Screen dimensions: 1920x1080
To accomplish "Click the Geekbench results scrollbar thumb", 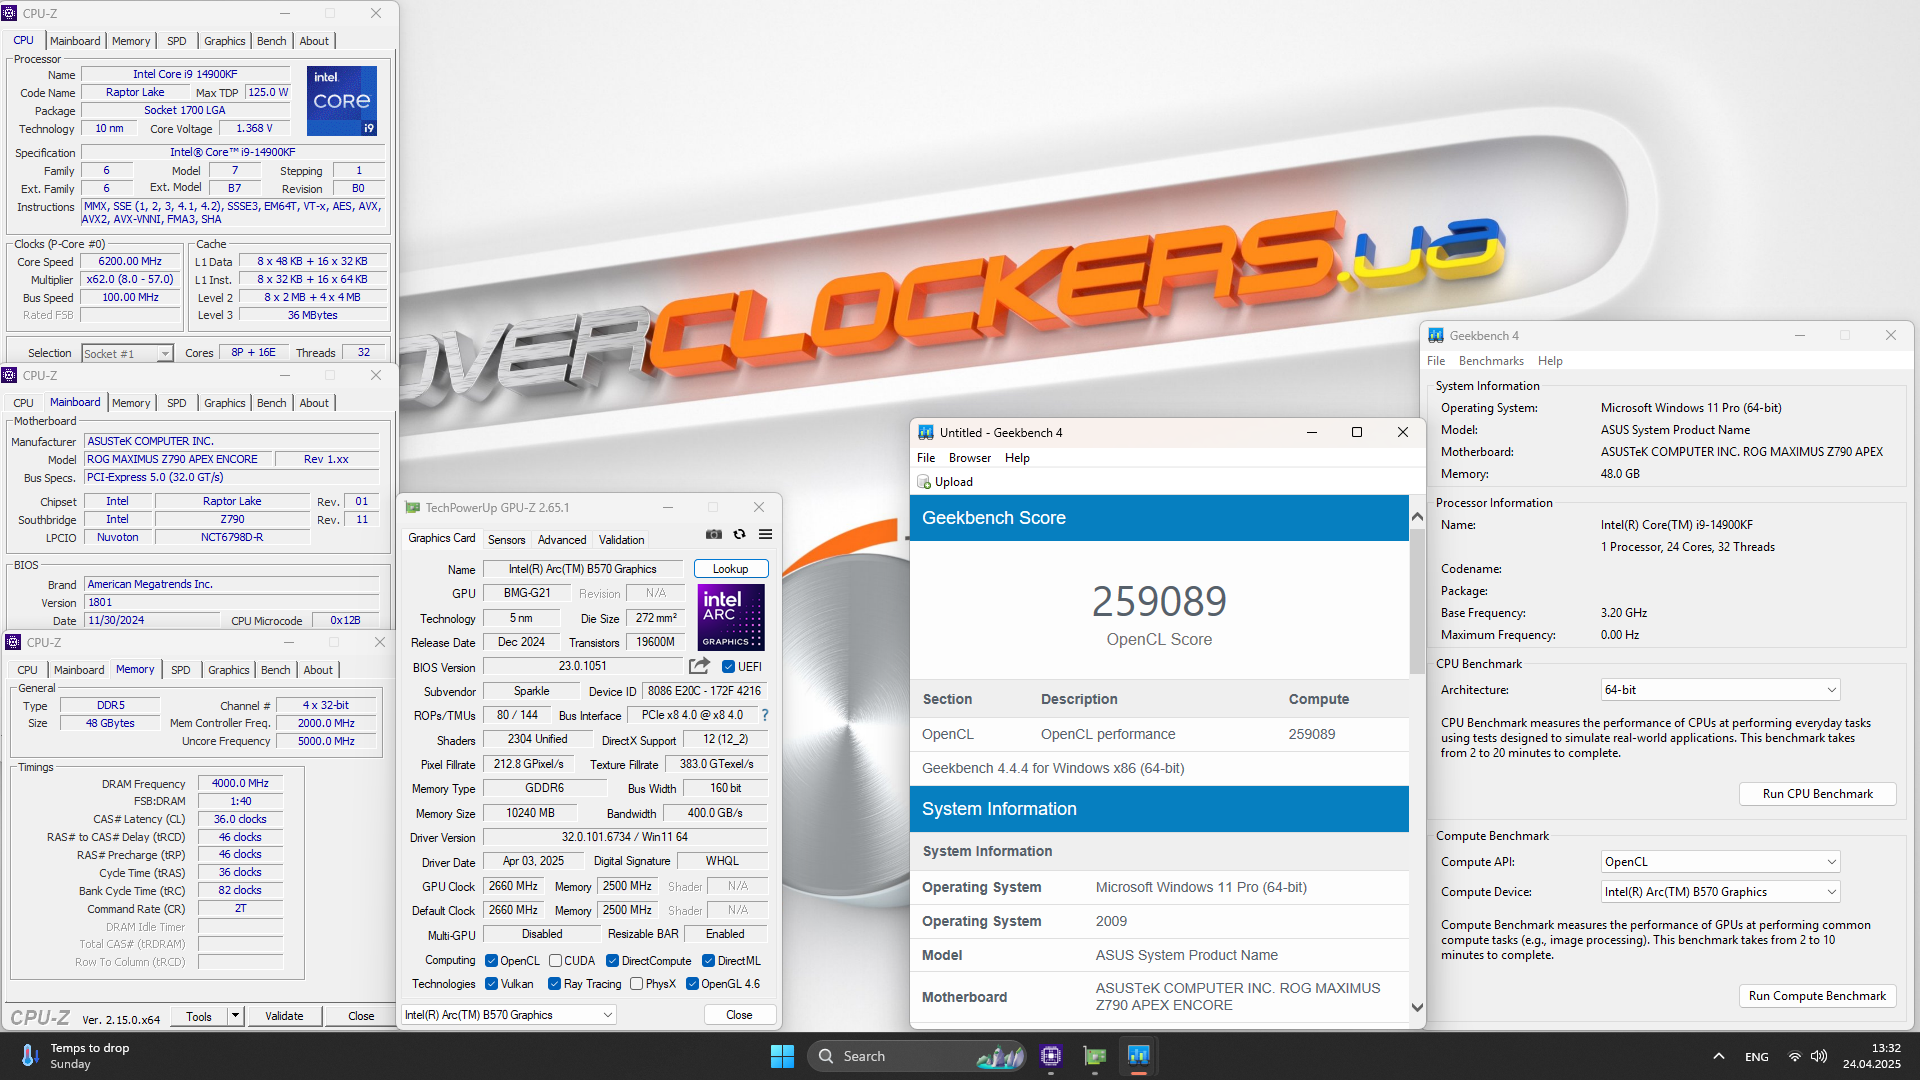I will [1417, 600].
